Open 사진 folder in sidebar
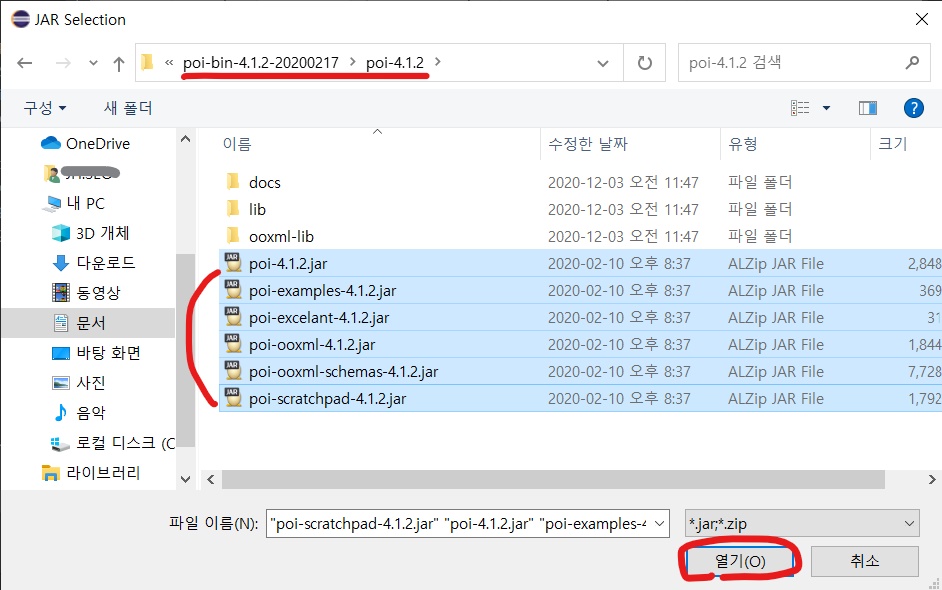The width and height of the screenshot is (942, 590). tap(79, 383)
